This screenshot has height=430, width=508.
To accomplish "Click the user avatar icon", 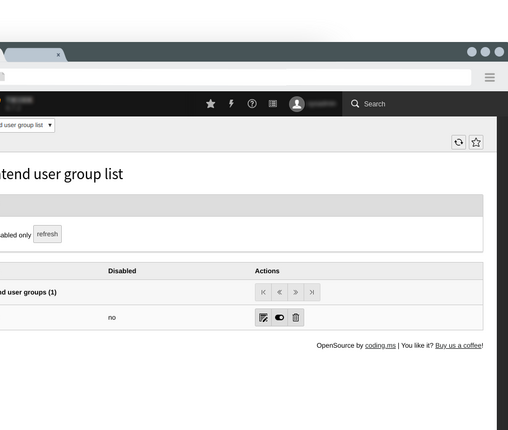I will (297, 104).
